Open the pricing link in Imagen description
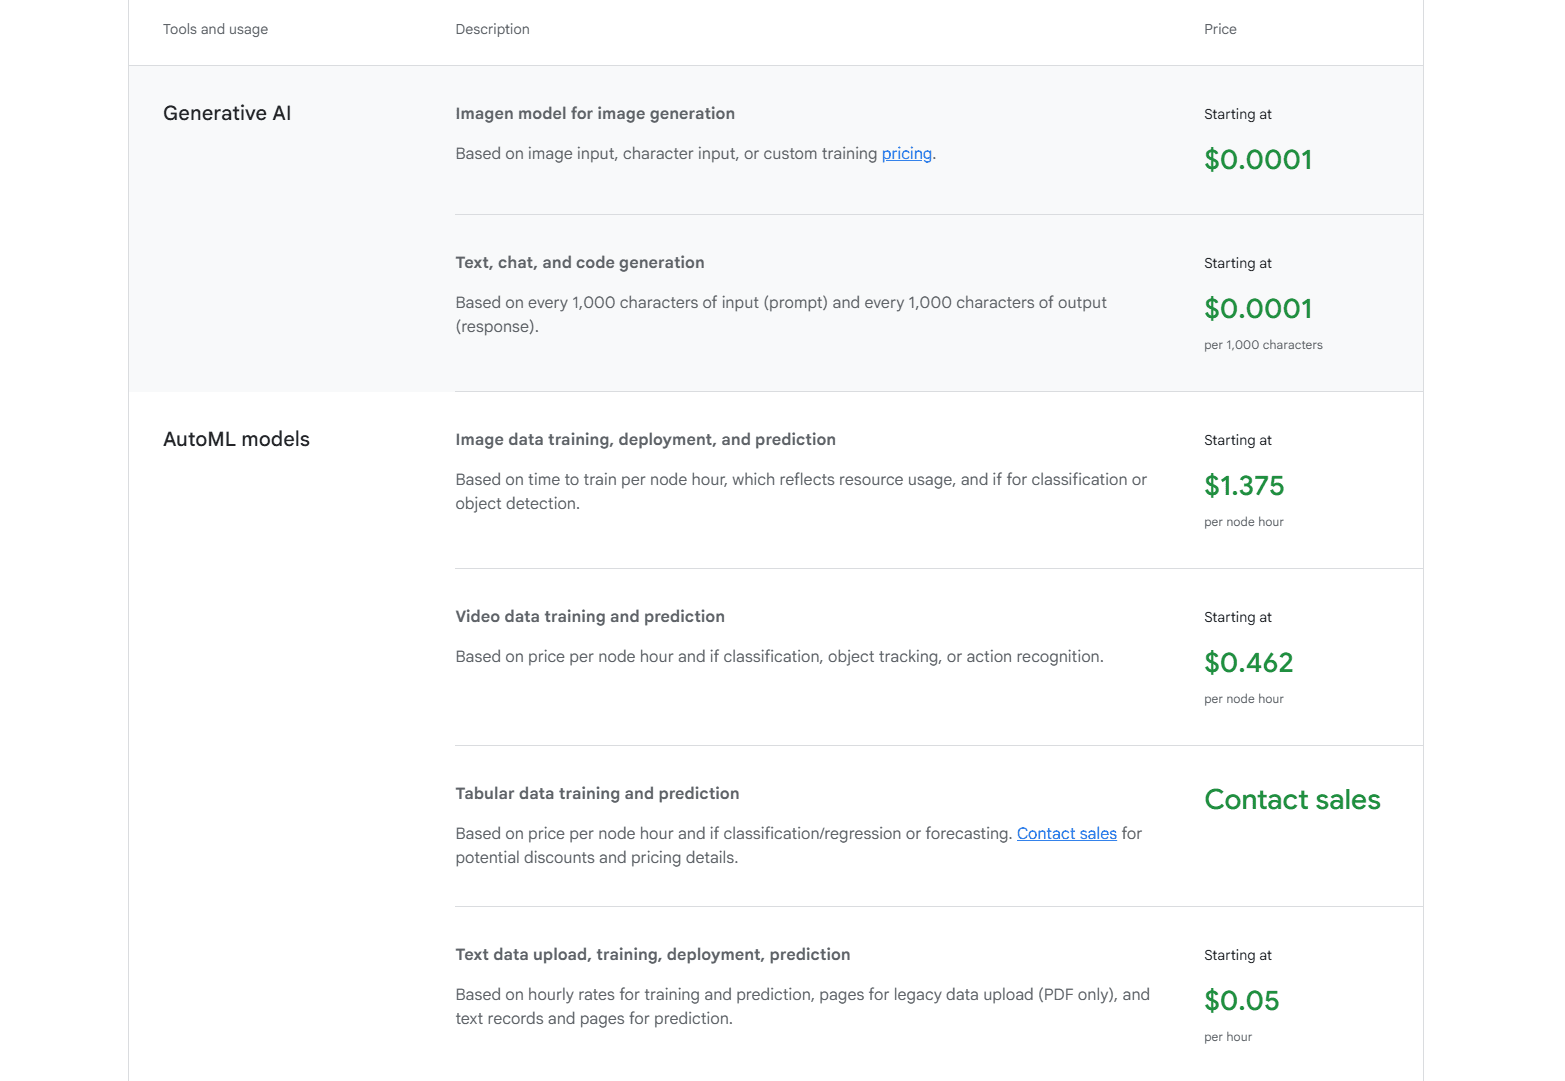 [906, 154]
